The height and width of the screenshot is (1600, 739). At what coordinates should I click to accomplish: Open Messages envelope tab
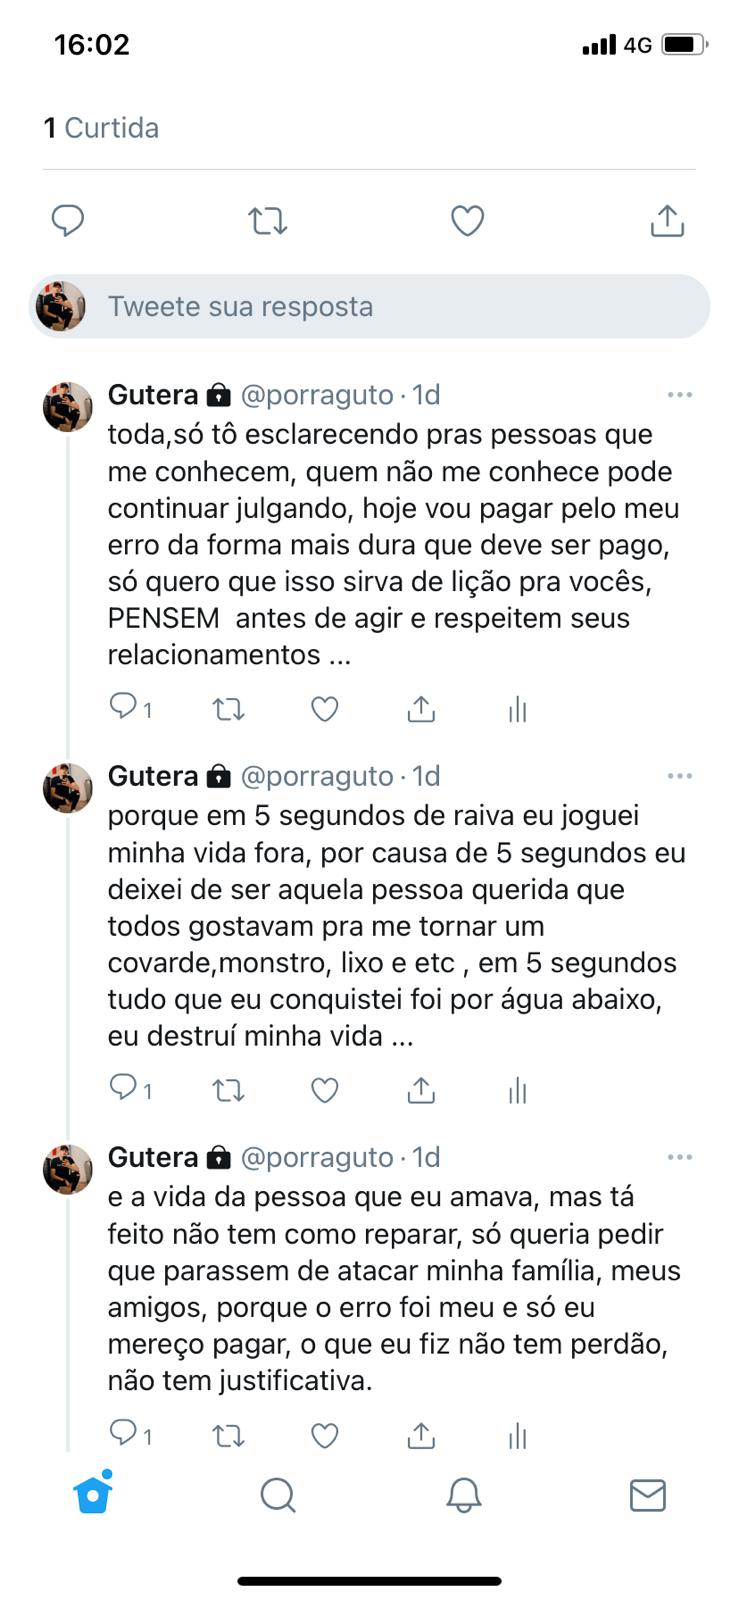[648, 1495]
